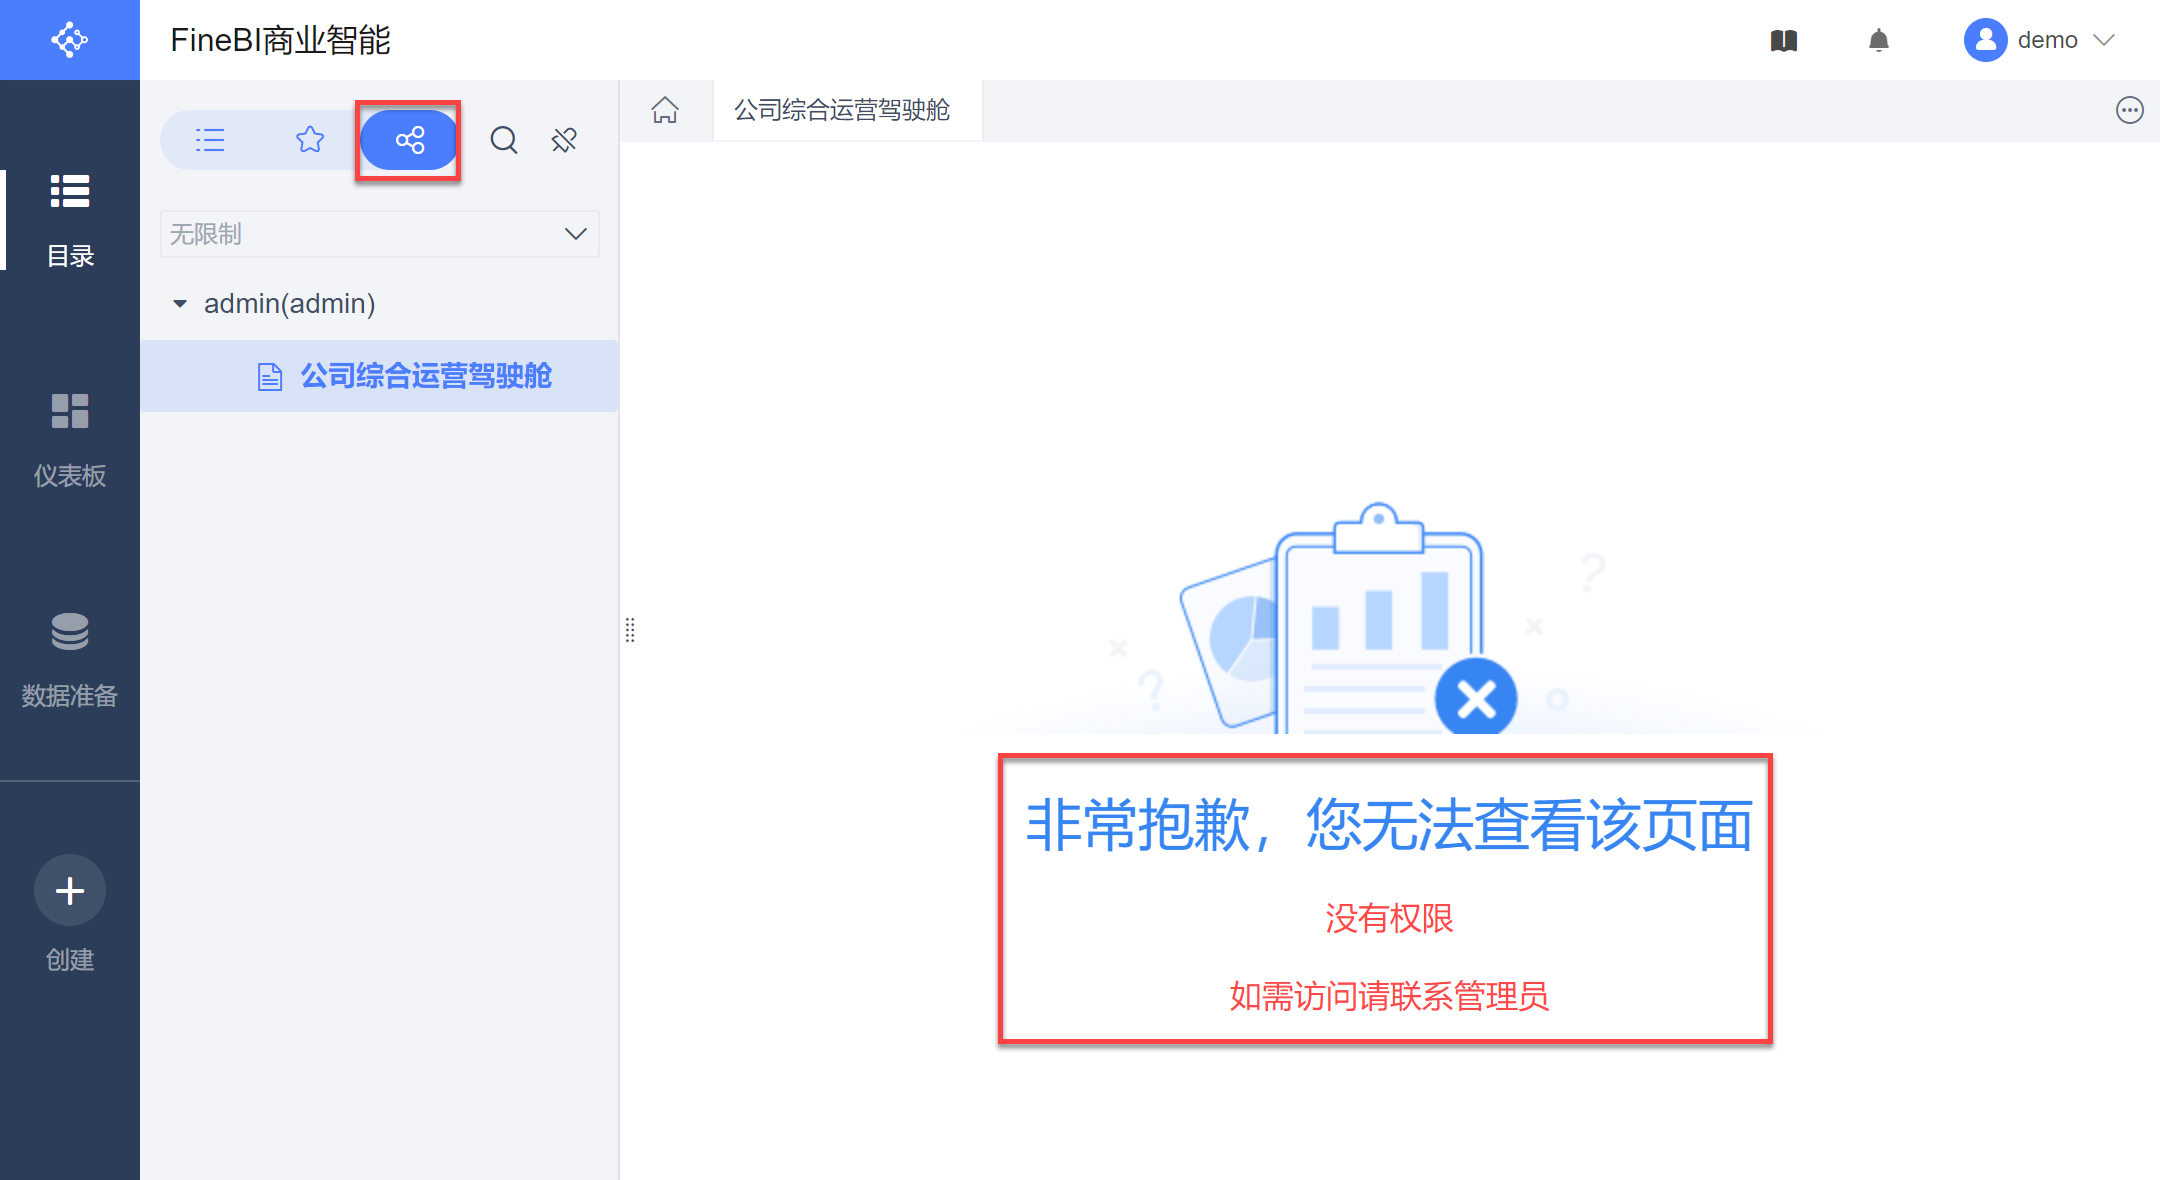
Task: Click the FineBI logo icon
Action: click(69, 40)
